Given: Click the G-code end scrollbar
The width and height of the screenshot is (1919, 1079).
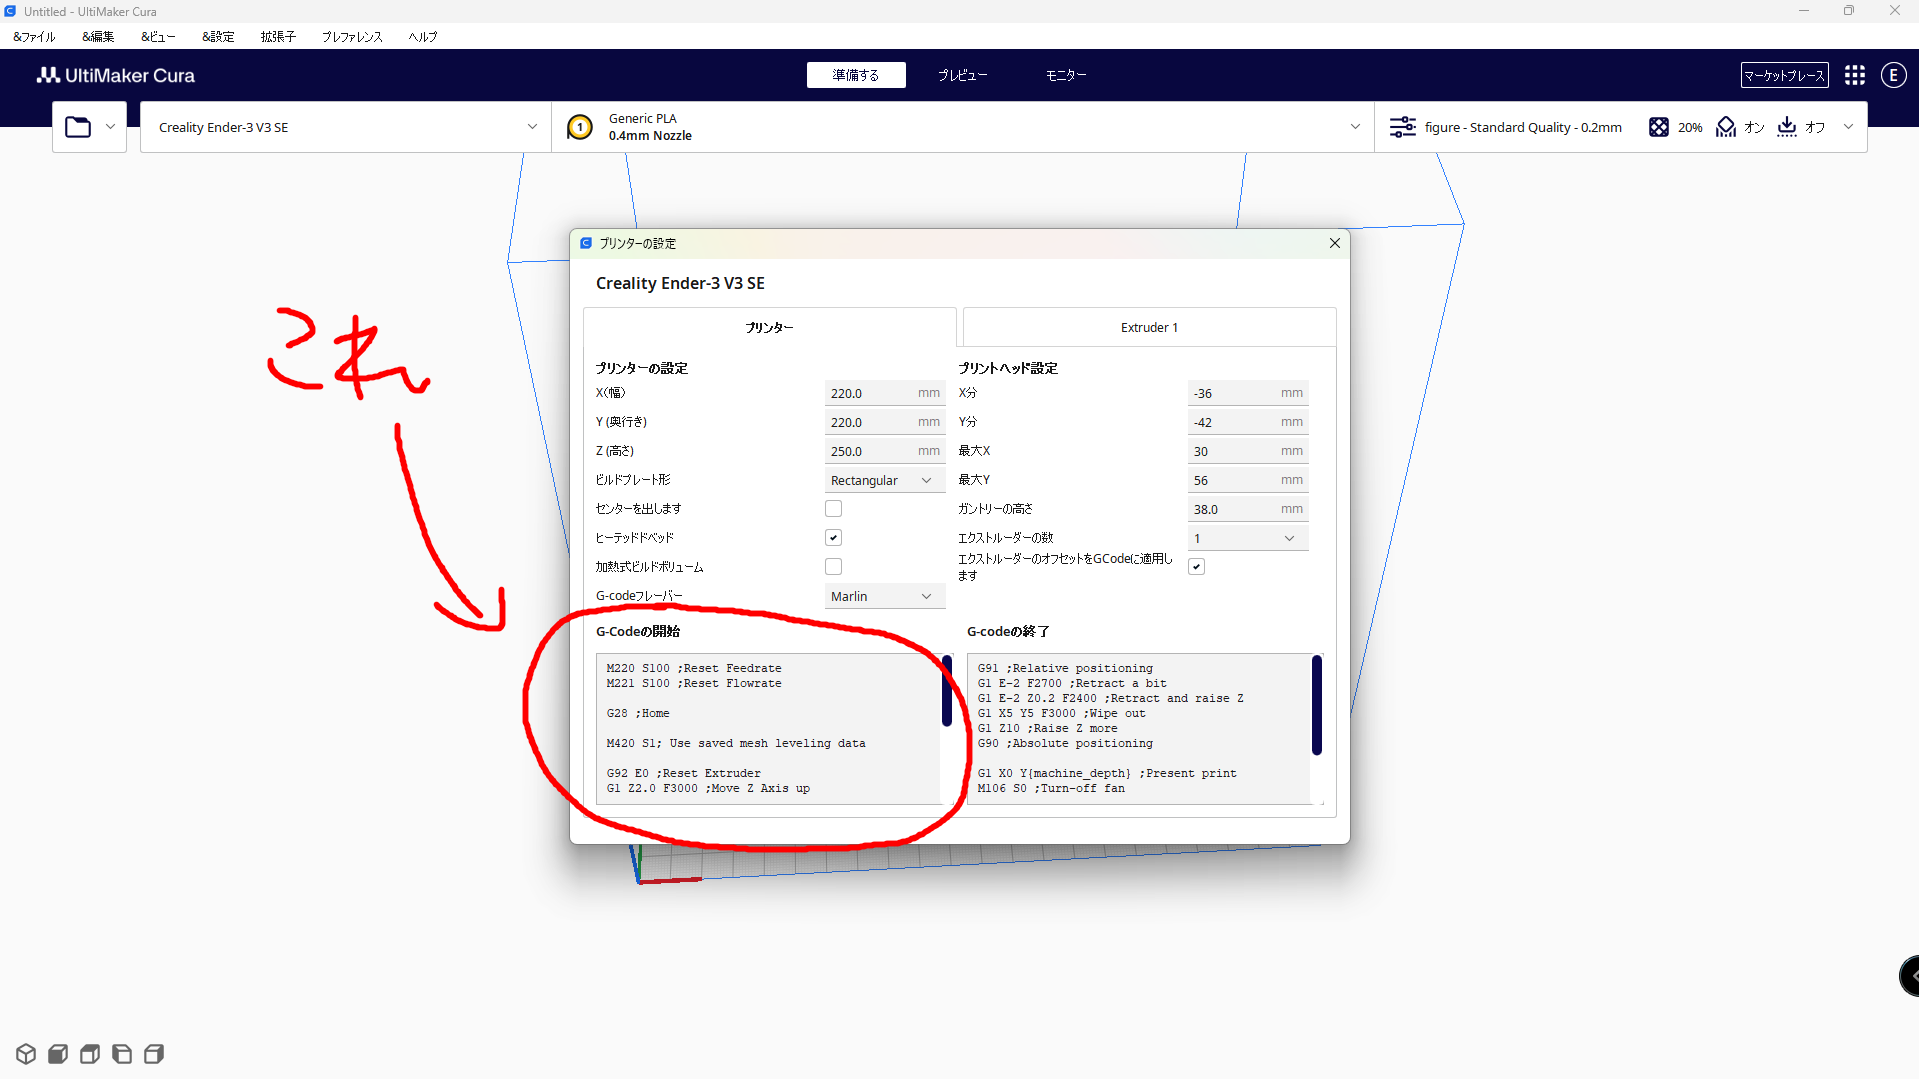Looking at the screenshot, I should coord(1316,705).
